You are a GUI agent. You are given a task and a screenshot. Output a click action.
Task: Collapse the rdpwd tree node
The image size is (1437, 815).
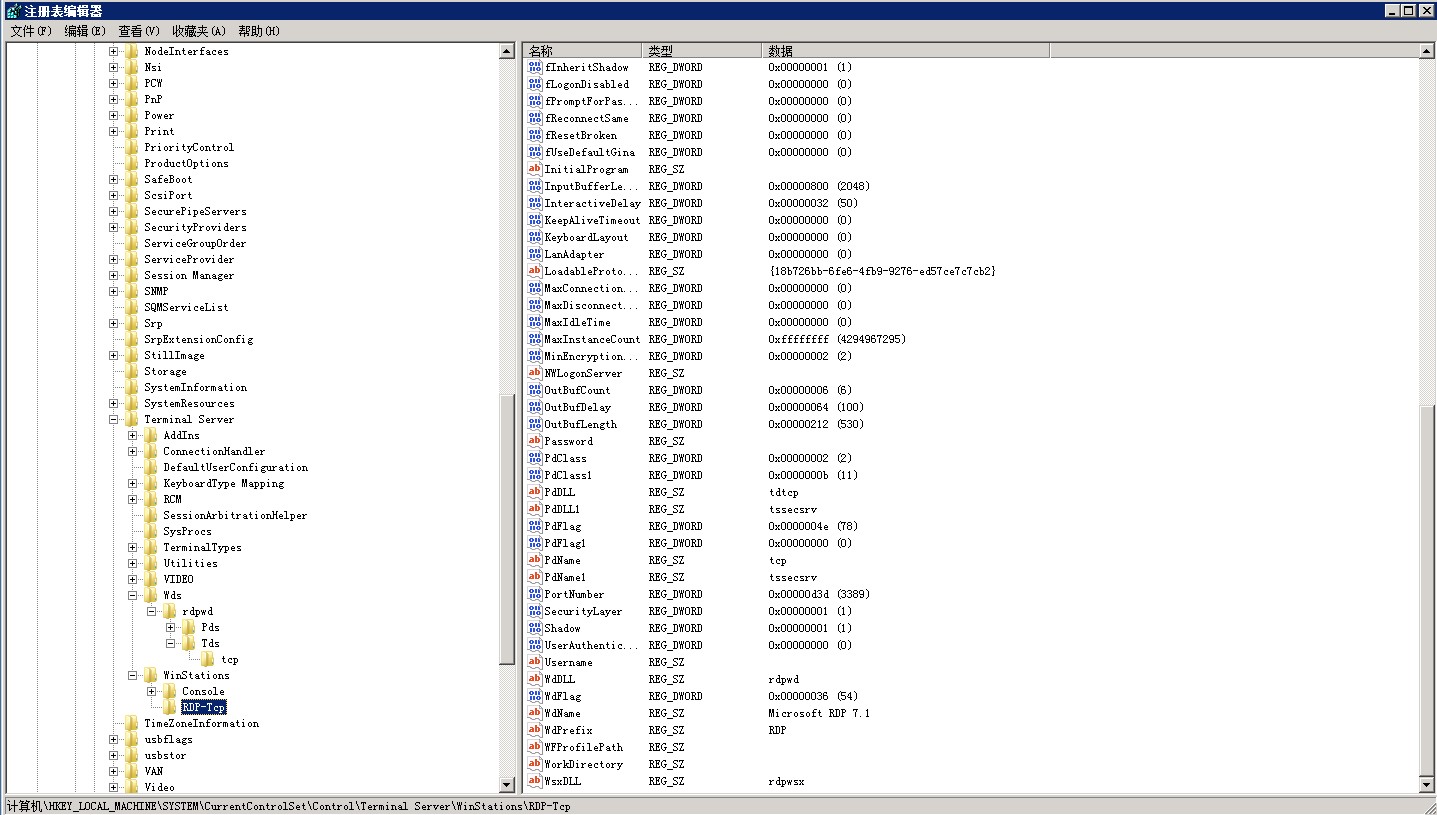pos(151,611)
